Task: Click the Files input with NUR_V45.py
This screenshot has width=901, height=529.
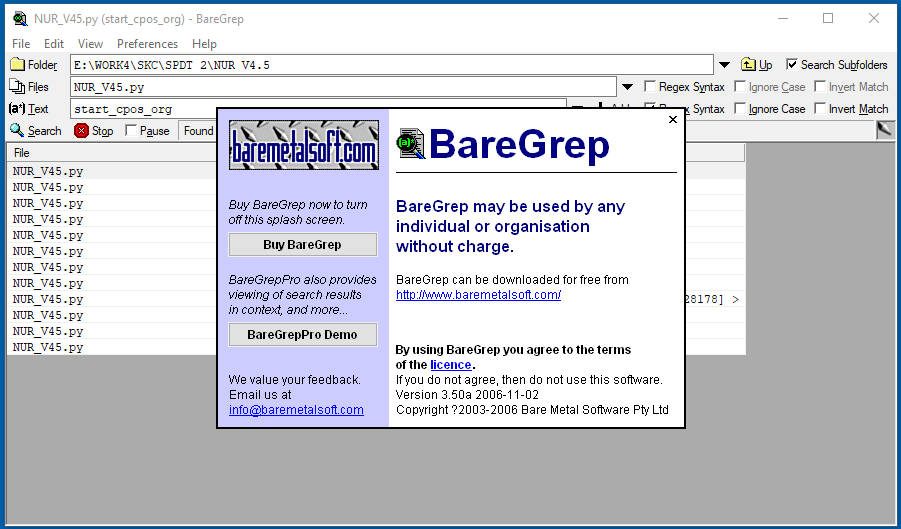Action: click(x=343, y=87)
